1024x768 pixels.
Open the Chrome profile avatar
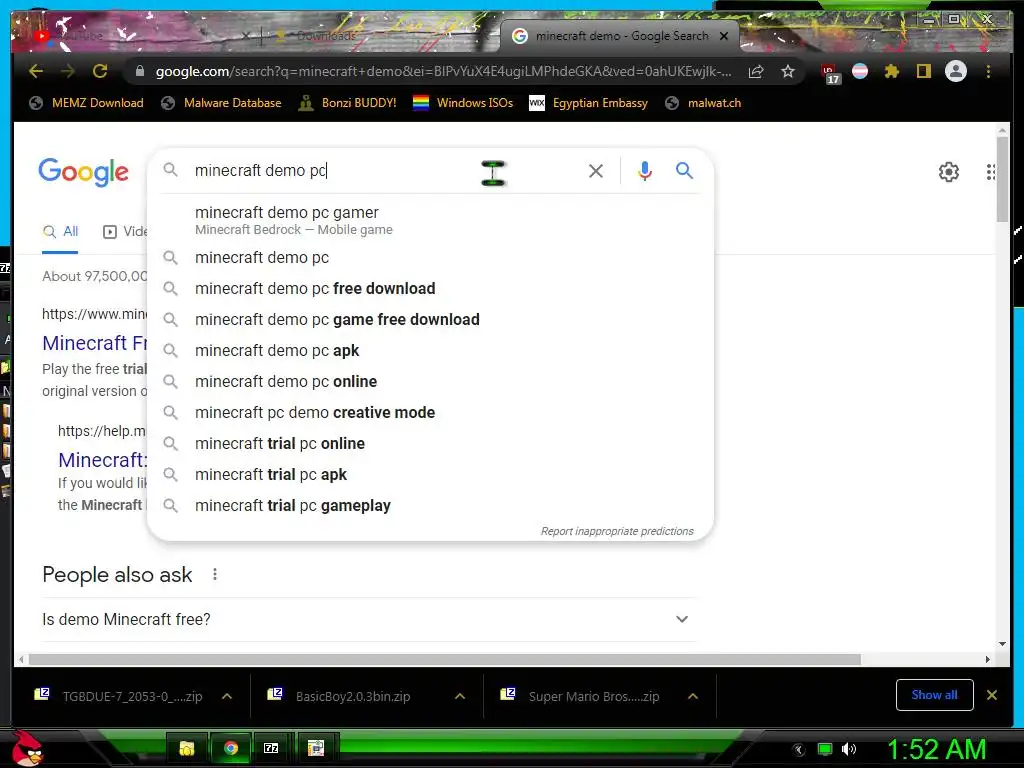955,71
